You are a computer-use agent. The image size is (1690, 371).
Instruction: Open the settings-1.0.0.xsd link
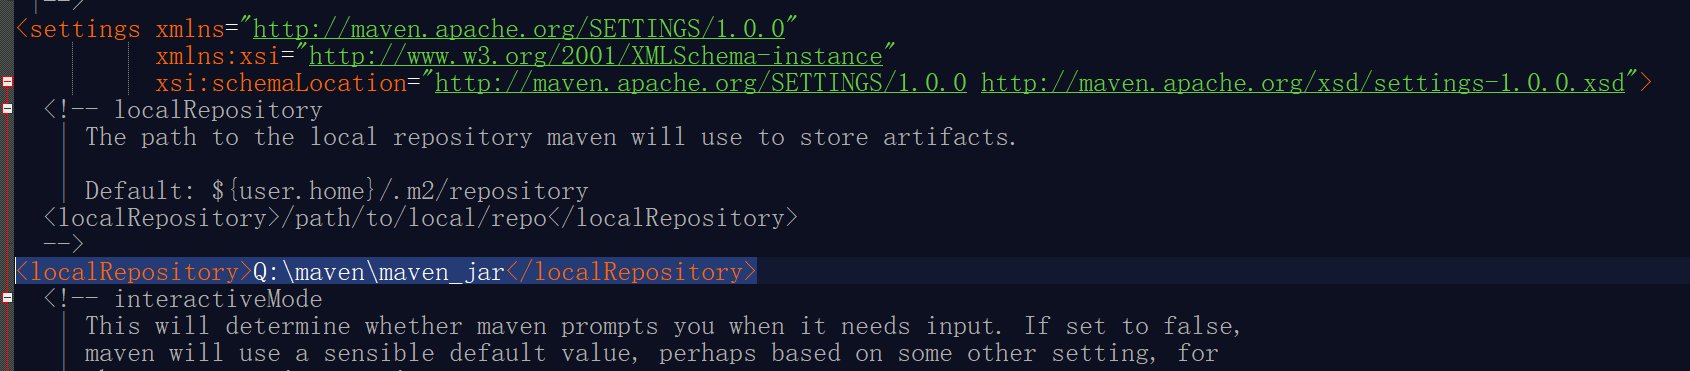(1303, 83)
